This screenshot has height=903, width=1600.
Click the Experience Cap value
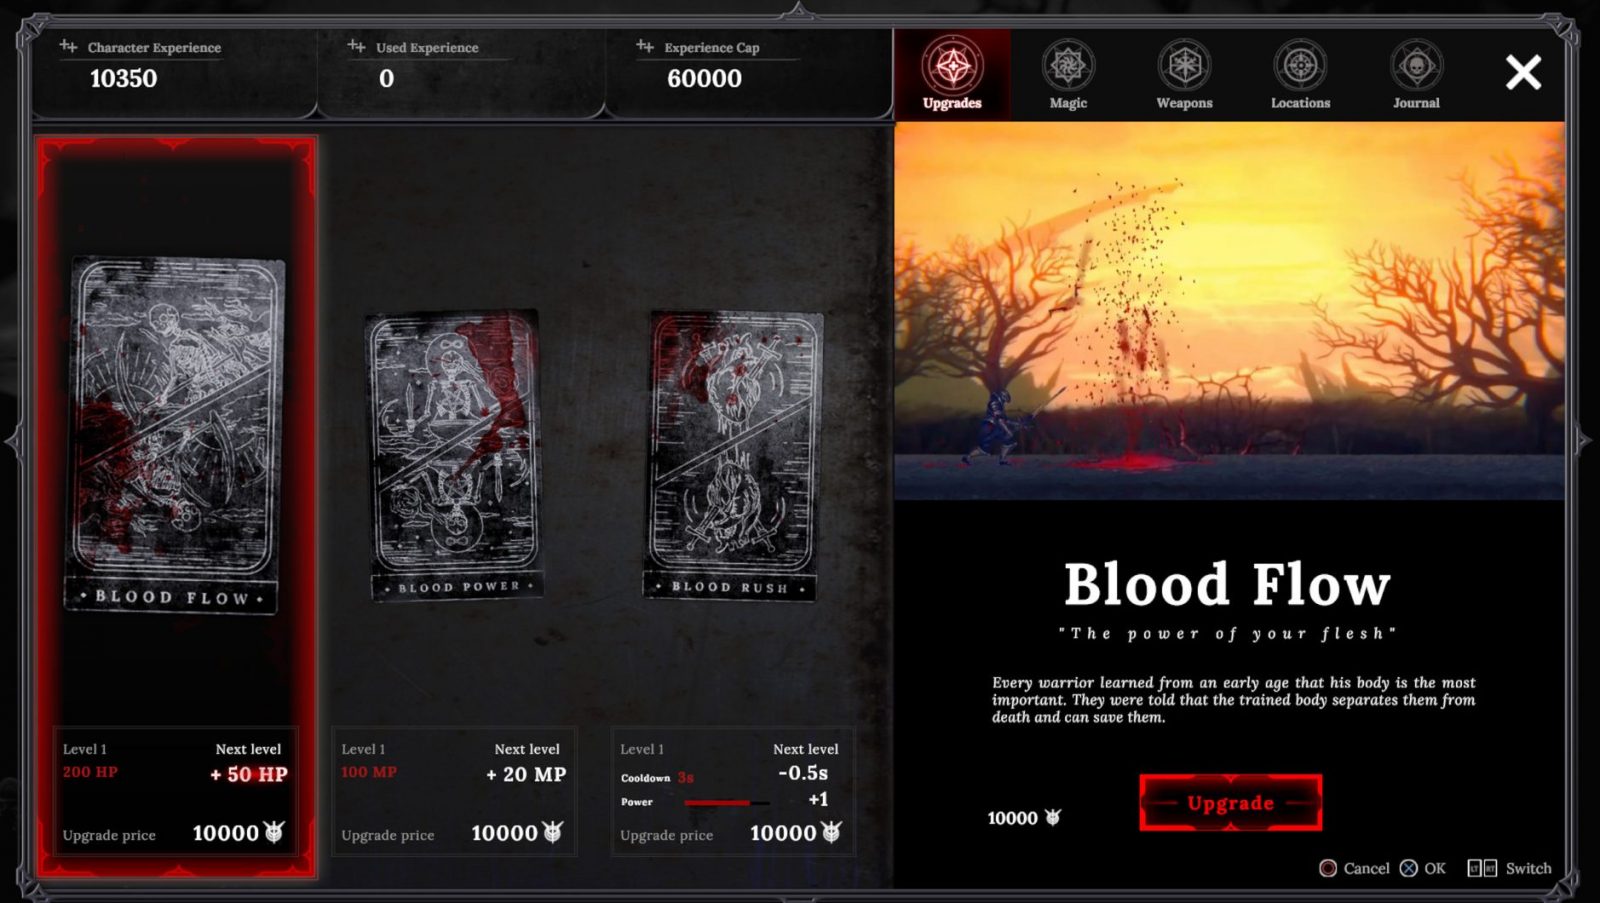704,78
